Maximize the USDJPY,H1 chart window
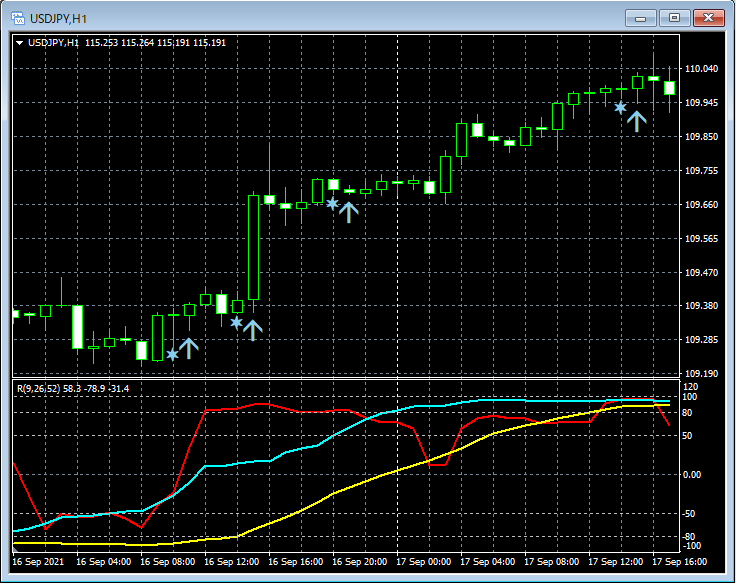The image size is (737, 583). point(674,18)
